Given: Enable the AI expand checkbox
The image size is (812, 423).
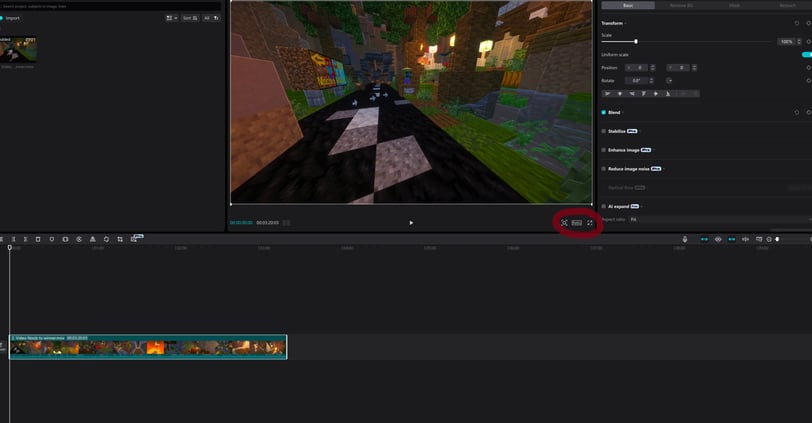Looking at the screenshot, I should 603,207.
